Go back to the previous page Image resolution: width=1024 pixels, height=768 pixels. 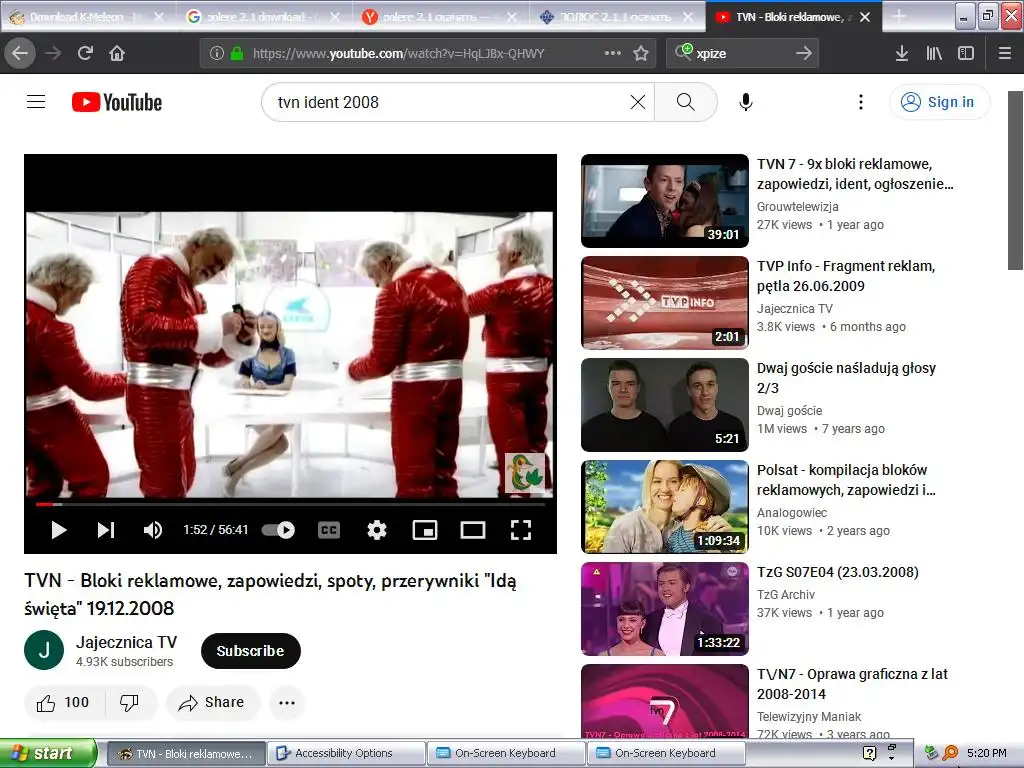click(20, 53)
